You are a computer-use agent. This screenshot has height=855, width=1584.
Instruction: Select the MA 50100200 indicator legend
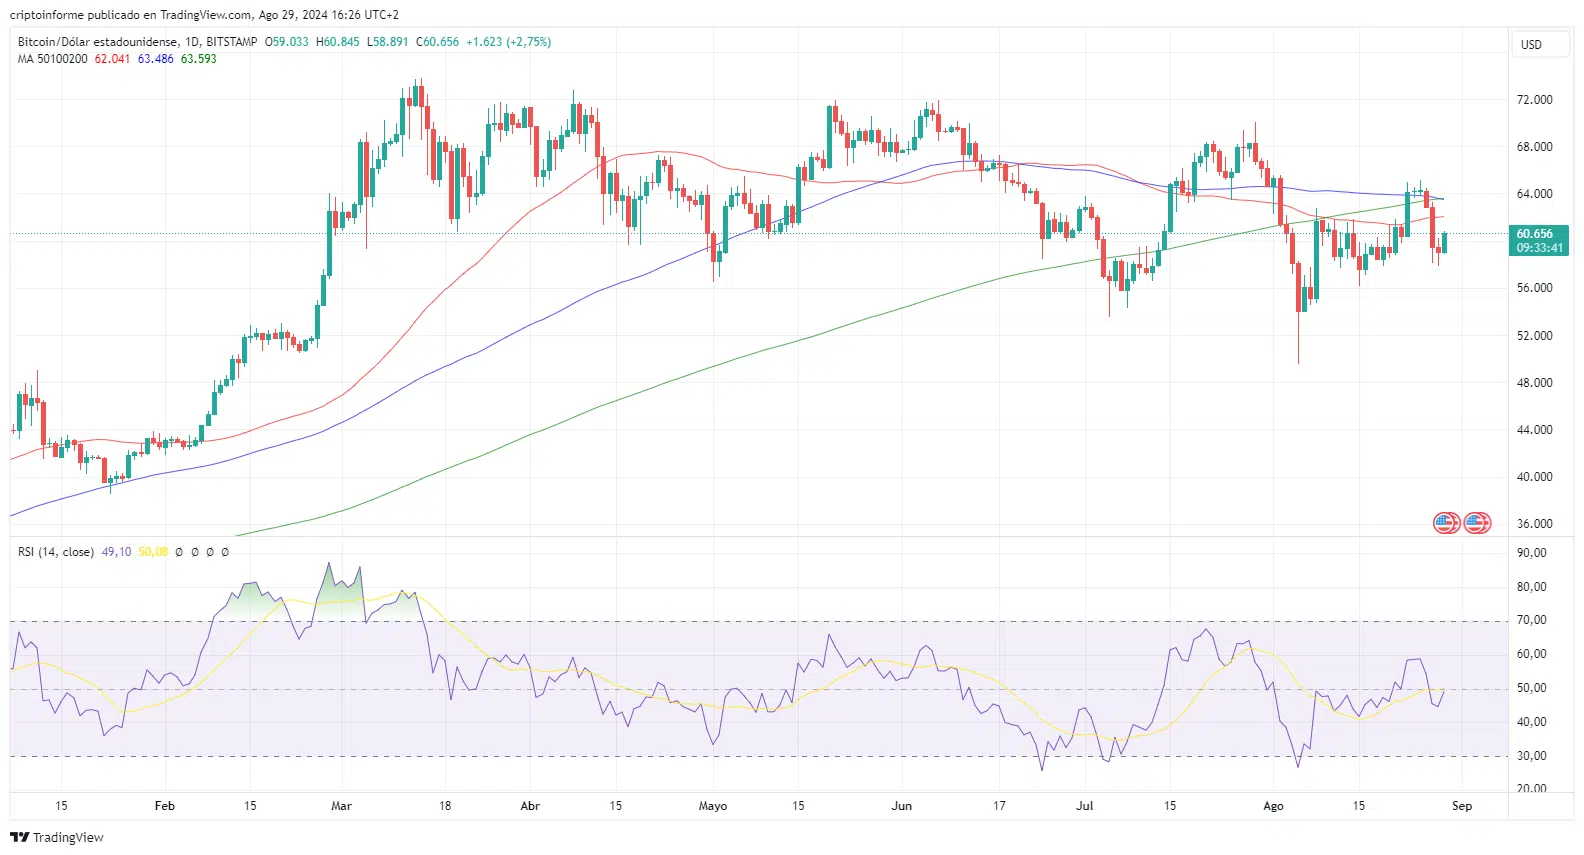tap(53, 59)
